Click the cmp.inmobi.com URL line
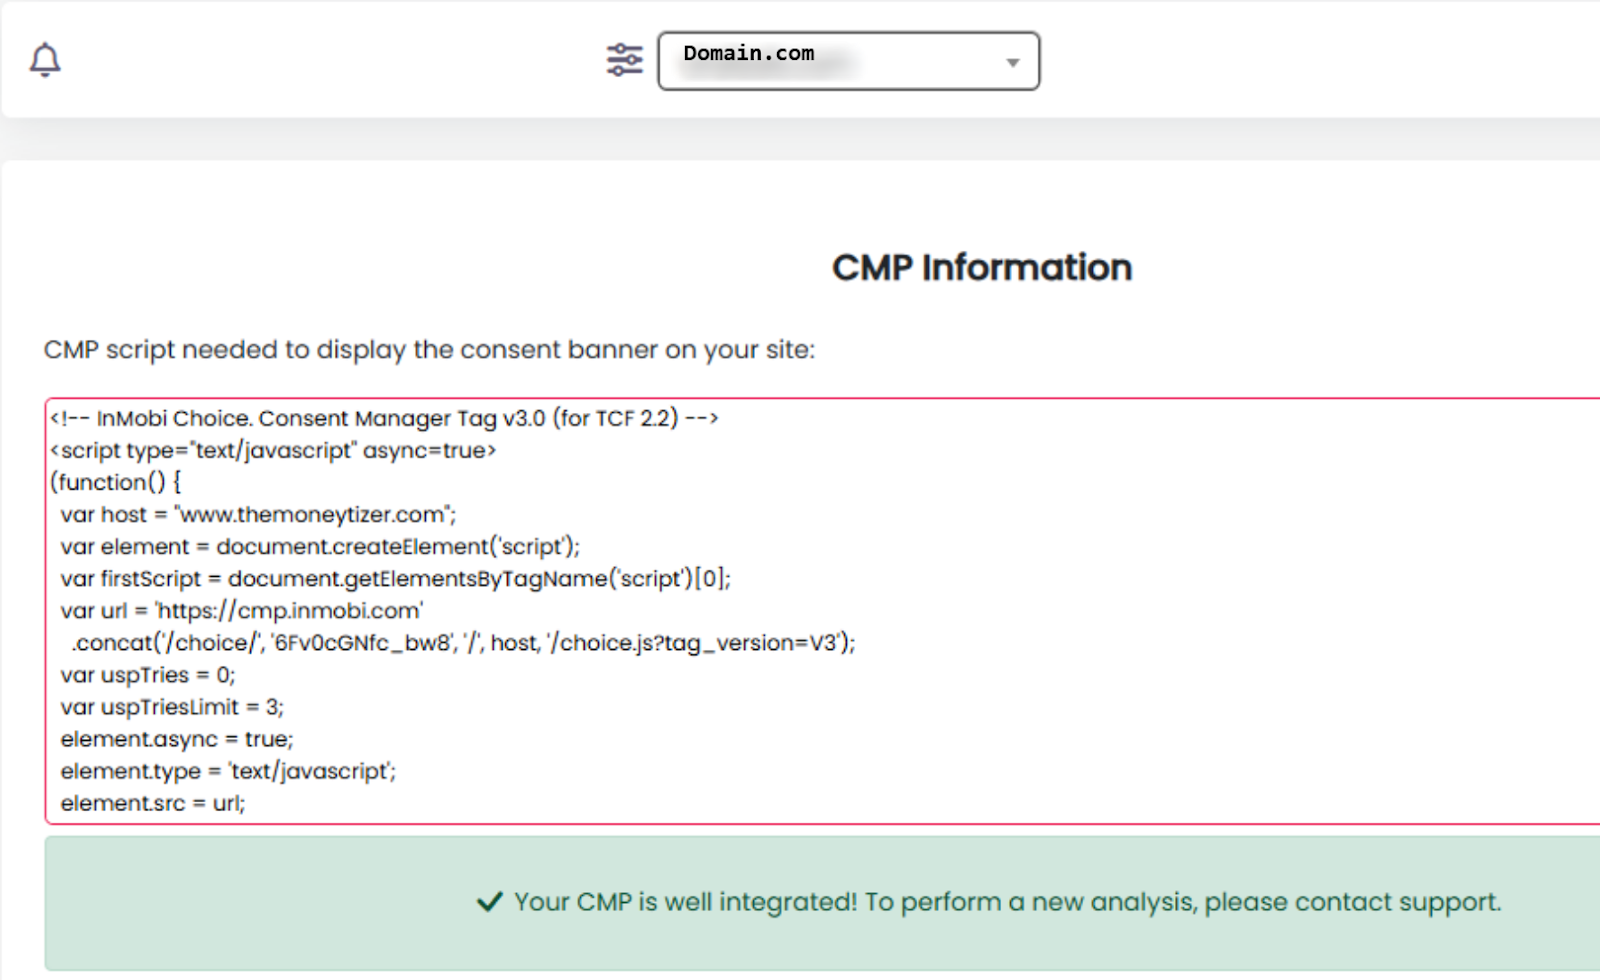 (x=242, y=610)
